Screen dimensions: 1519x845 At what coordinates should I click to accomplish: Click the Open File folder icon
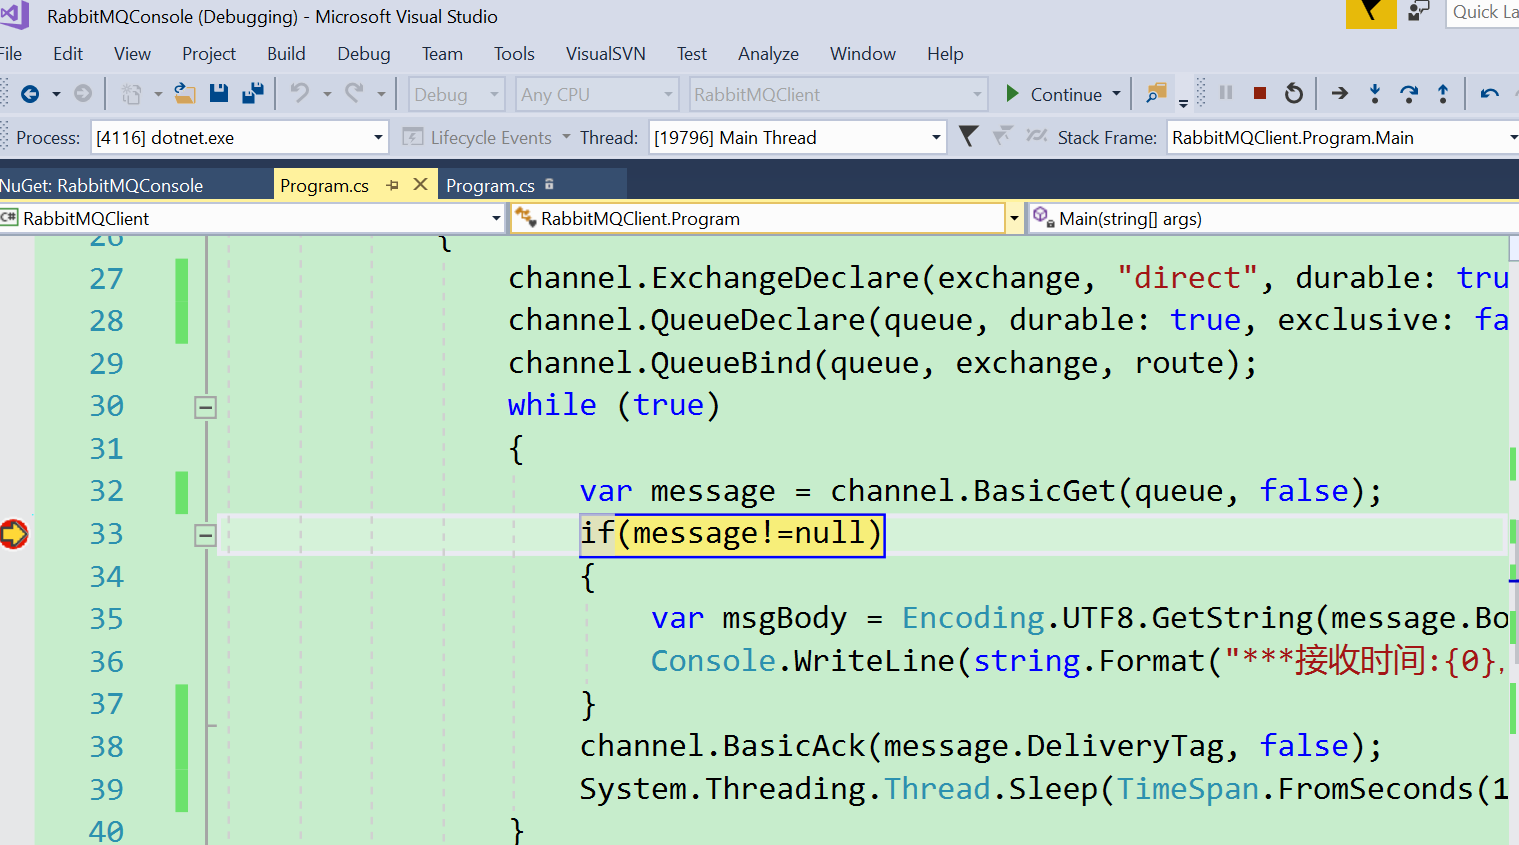pos(185,94)
